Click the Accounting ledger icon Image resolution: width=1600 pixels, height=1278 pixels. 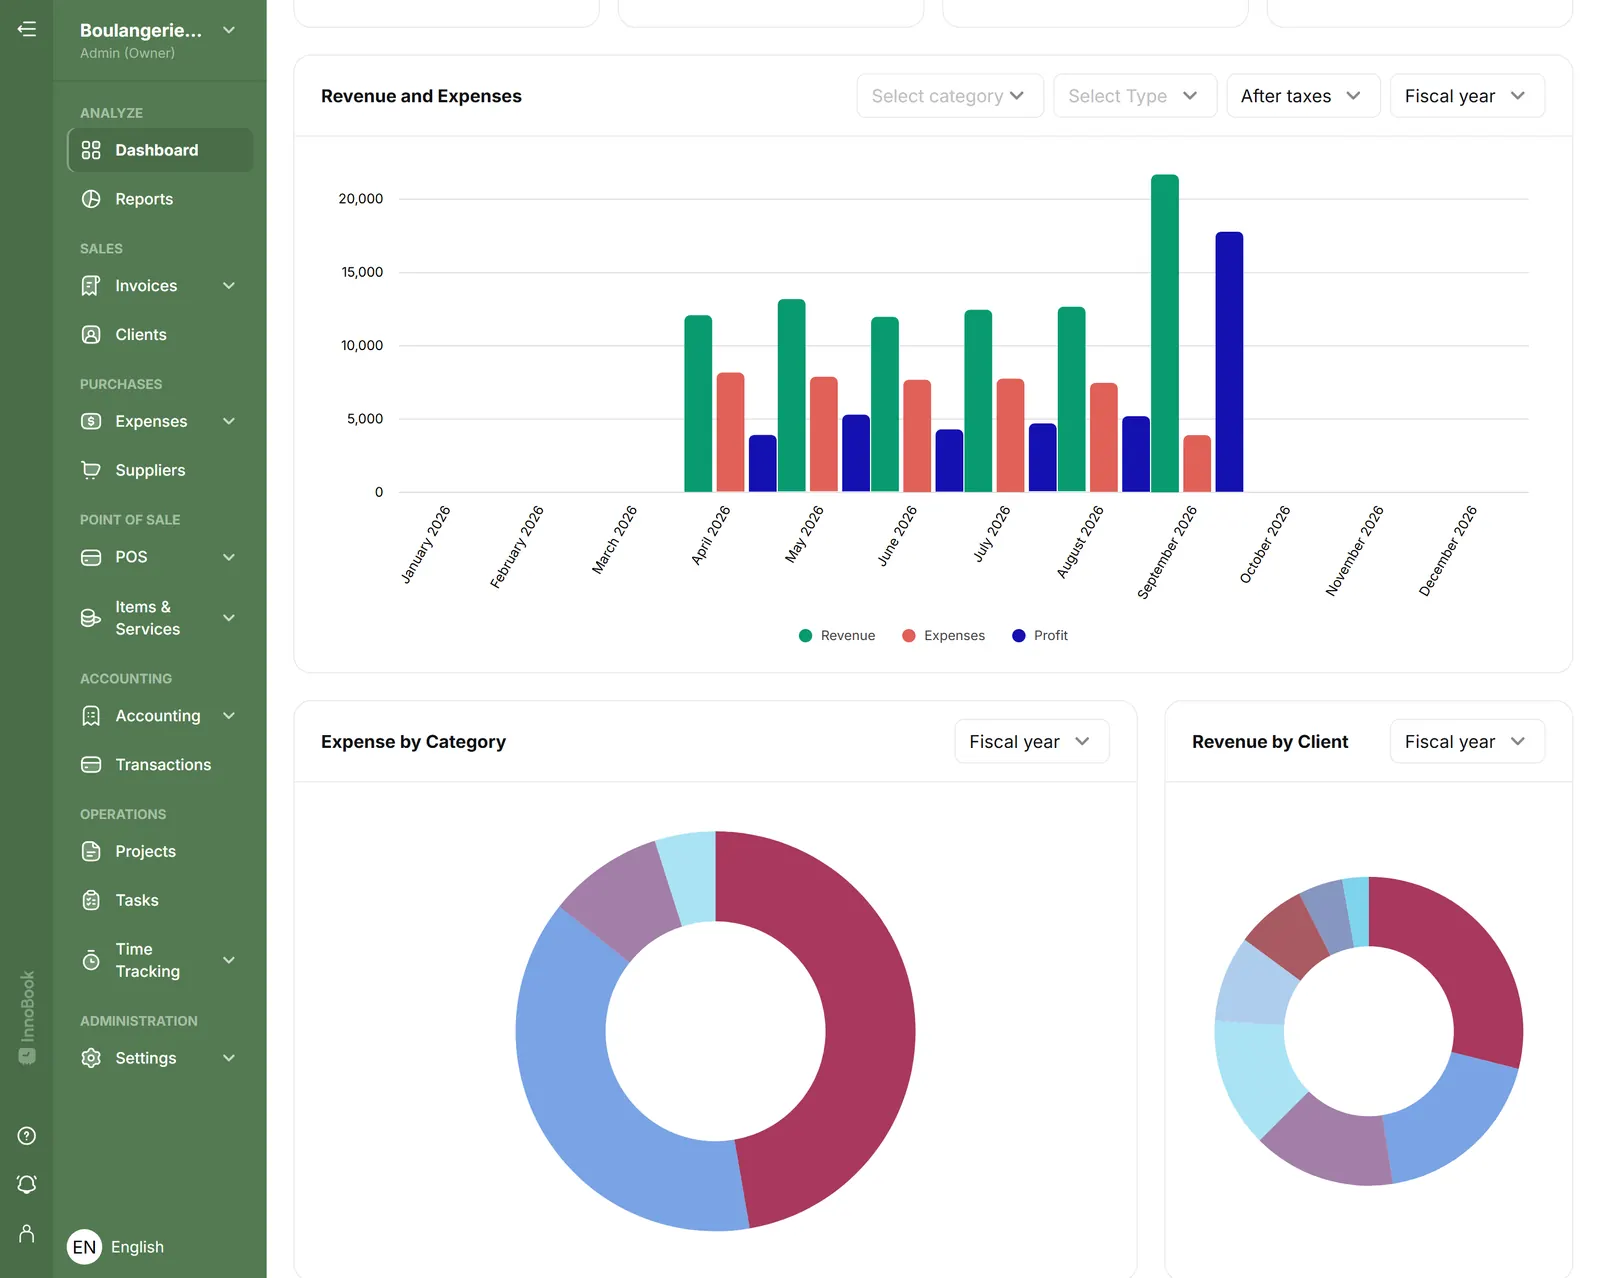pos(91,716)
